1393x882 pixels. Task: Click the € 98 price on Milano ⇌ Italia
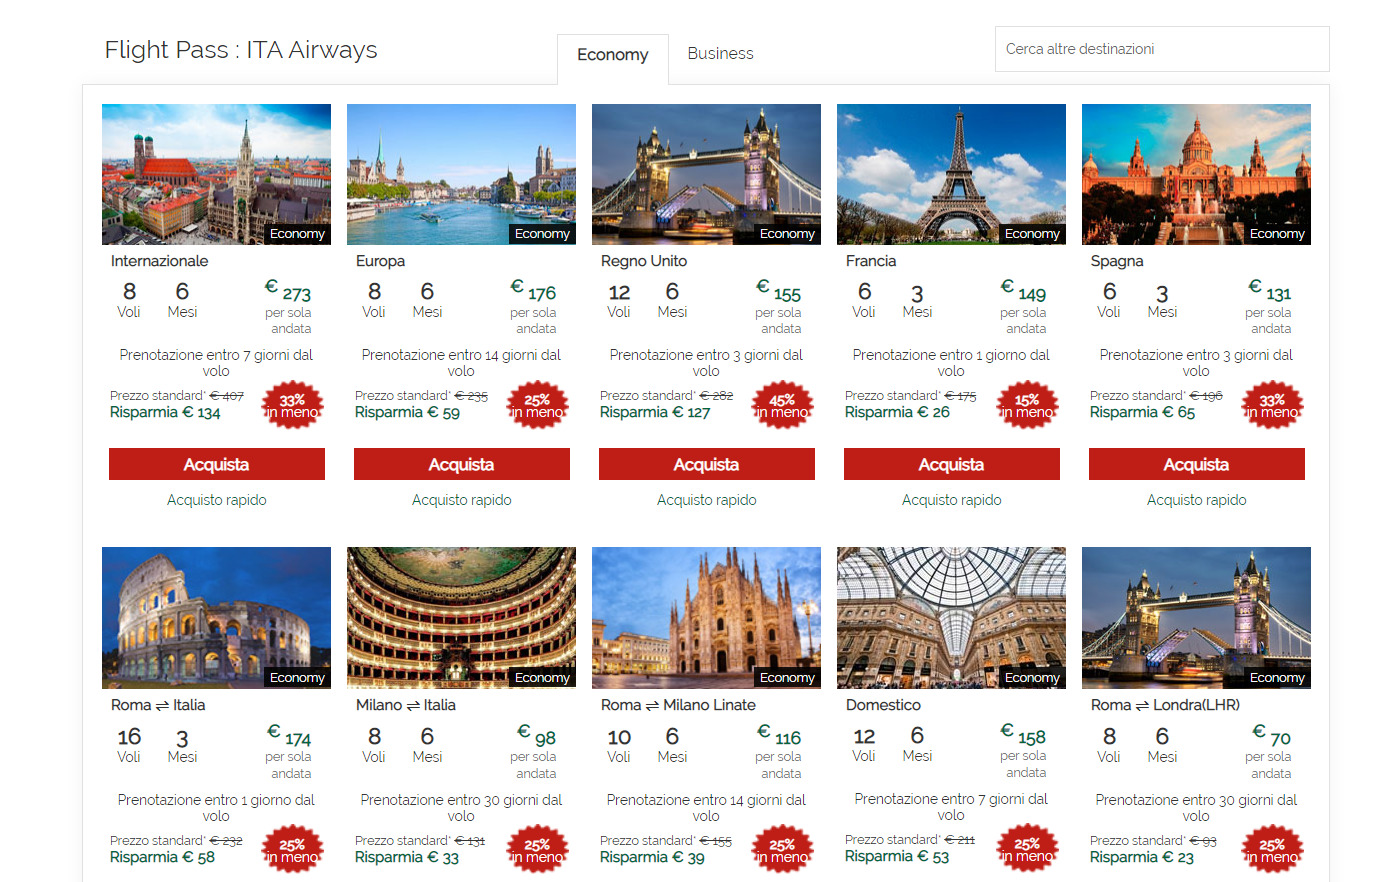click(537, 736)
